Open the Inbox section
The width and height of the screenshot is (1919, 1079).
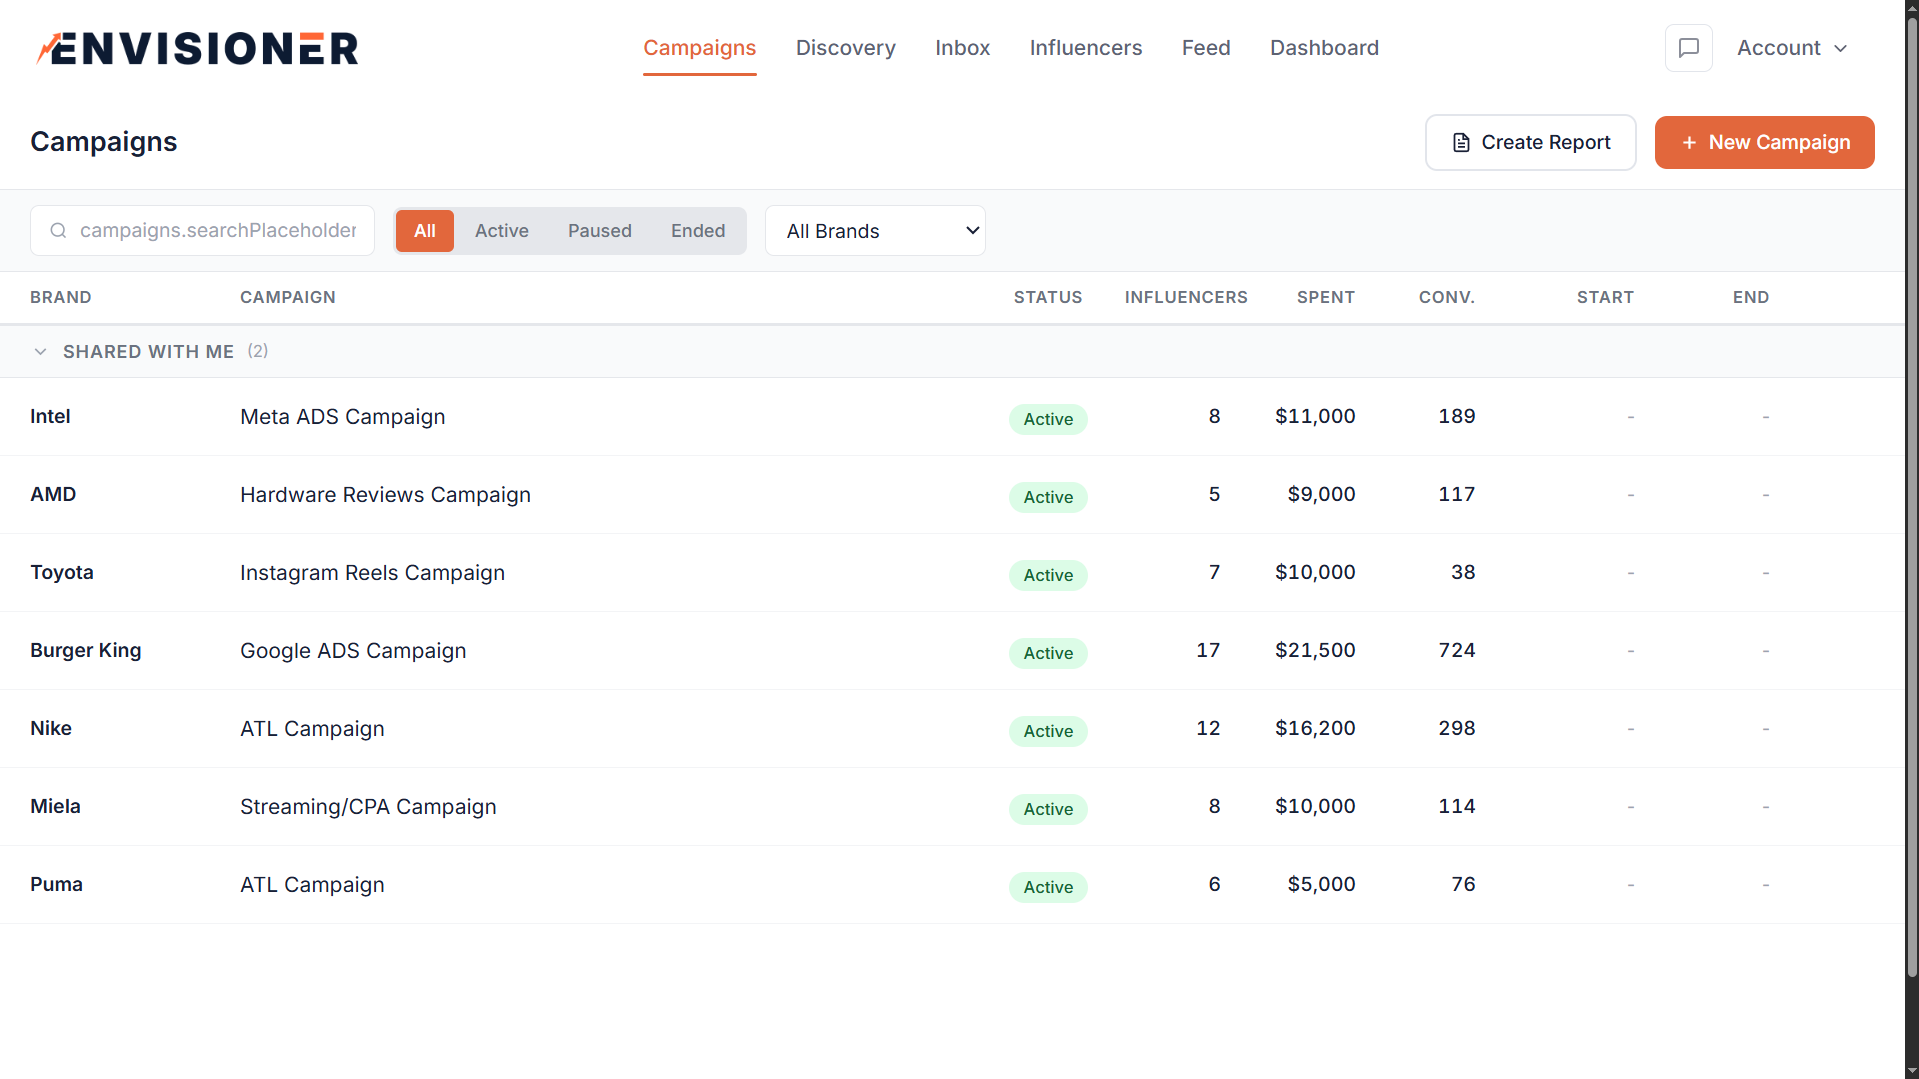pyautogui.click(x=962, y=47)
